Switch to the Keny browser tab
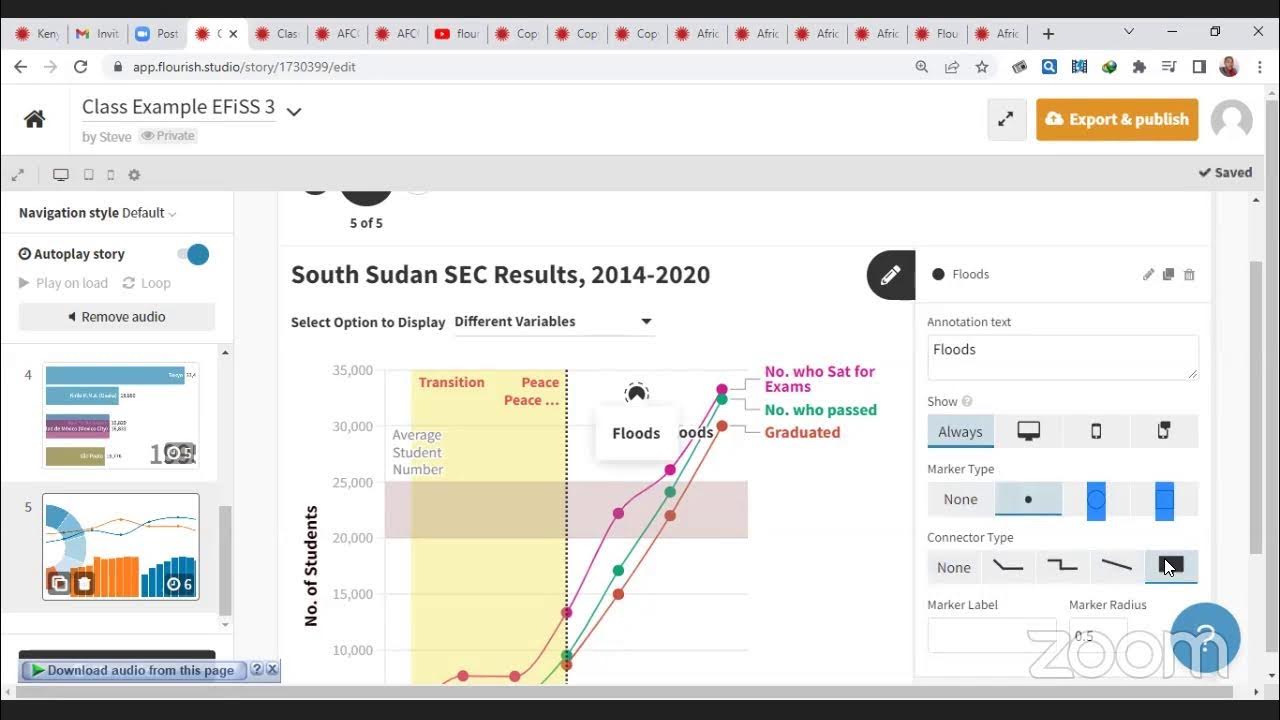The image size is (1280, 720). (37, 33)
